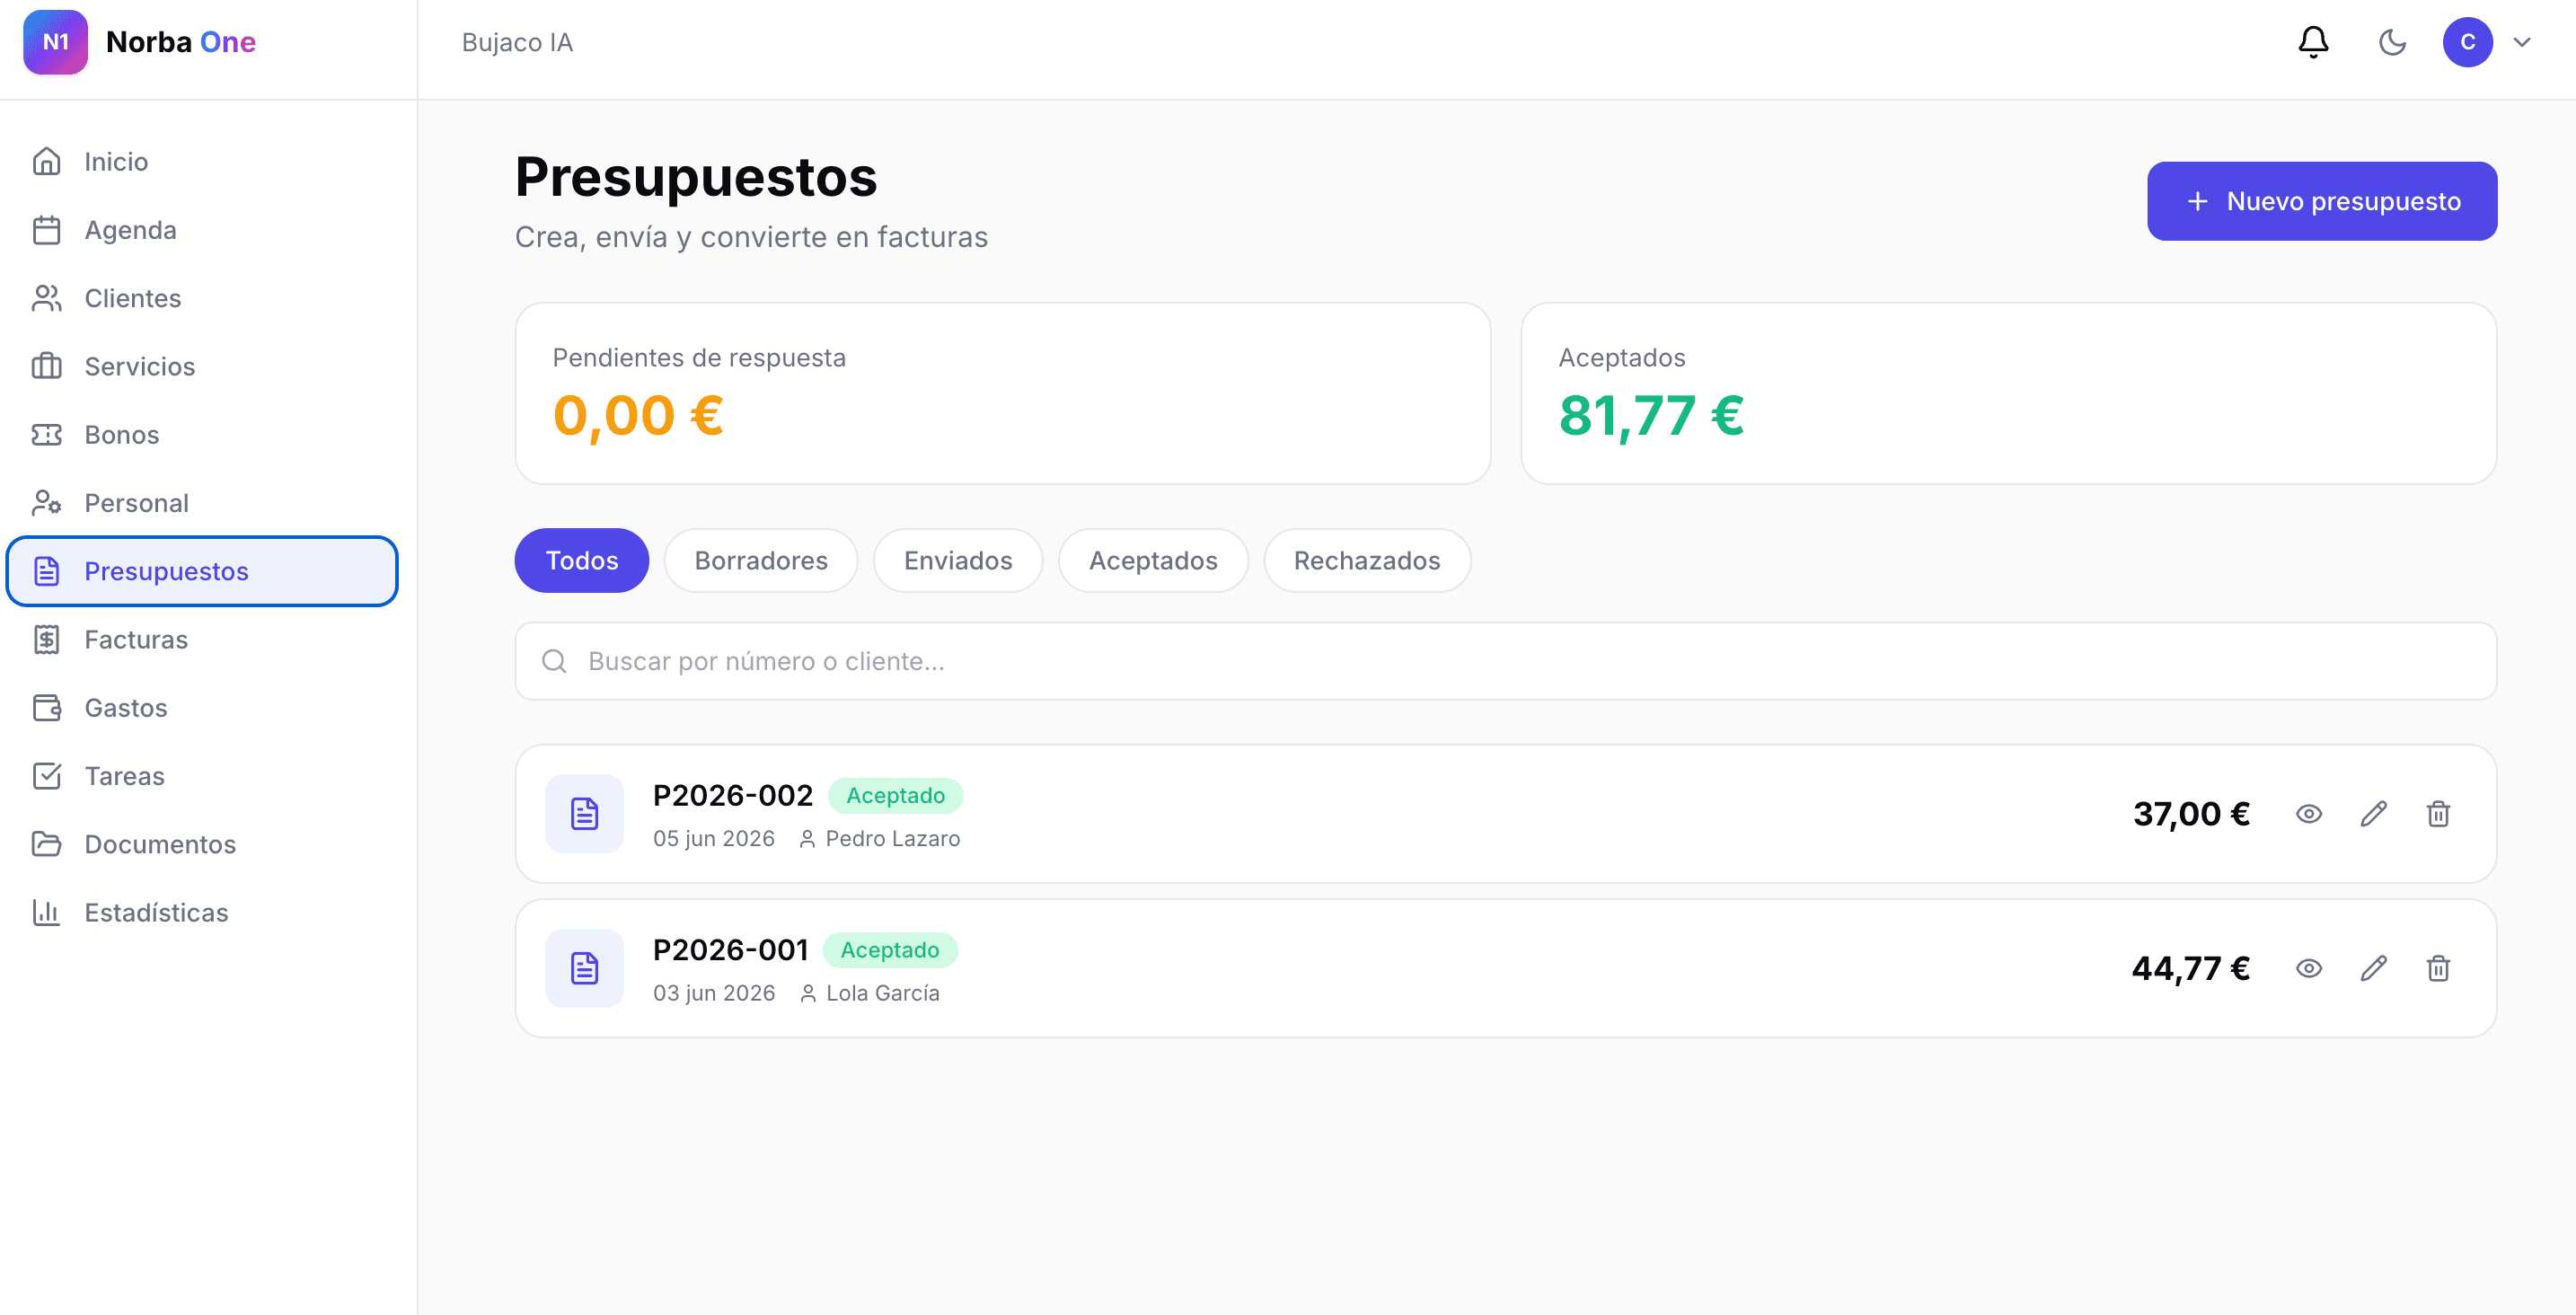This screenshot has width=2576, height=1315.
Task: Open Bonos from the sidebar
Action: tap(202, 434)
